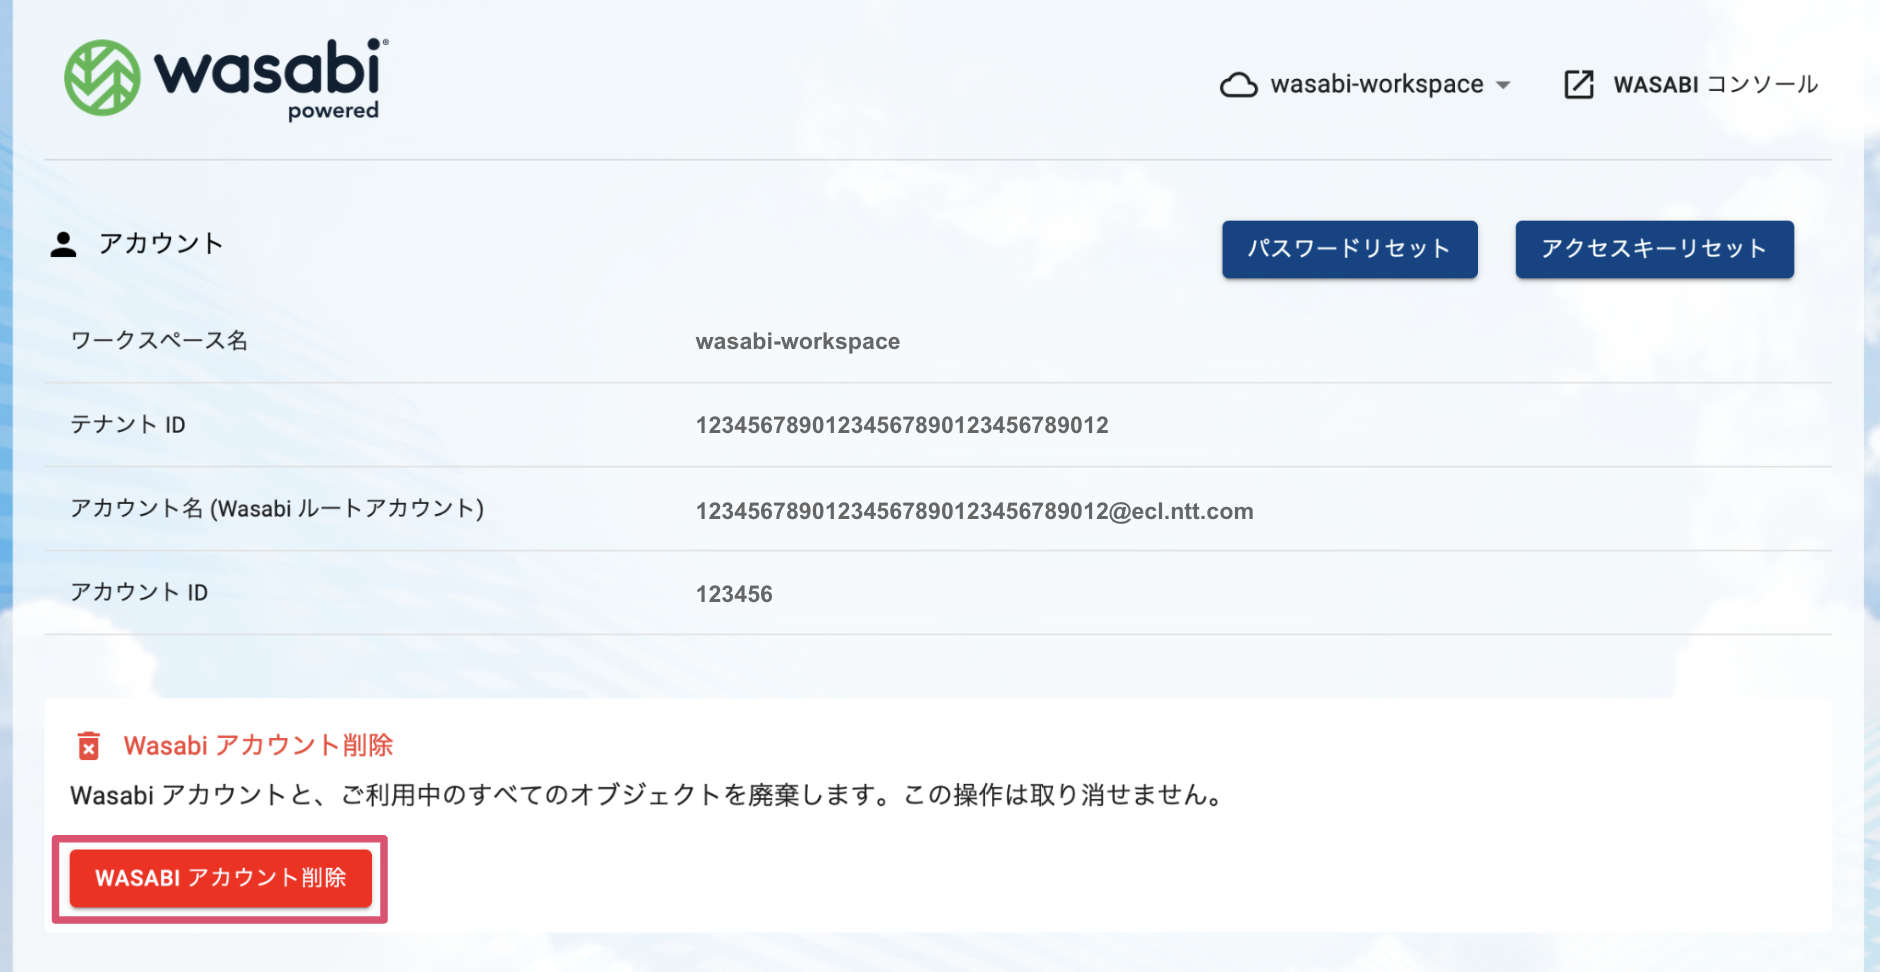This screenshot has width=1880, height=972.
Task: Select the アカウント ID value 123456
Action: (x=734, y=595)
